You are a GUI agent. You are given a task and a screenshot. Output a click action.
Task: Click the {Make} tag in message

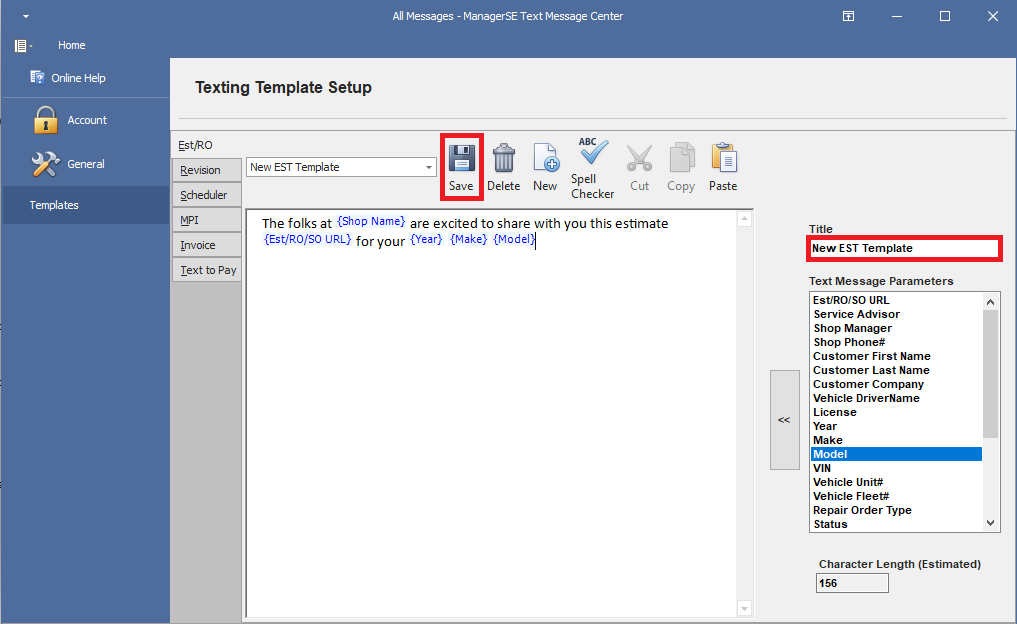(468, 240)
